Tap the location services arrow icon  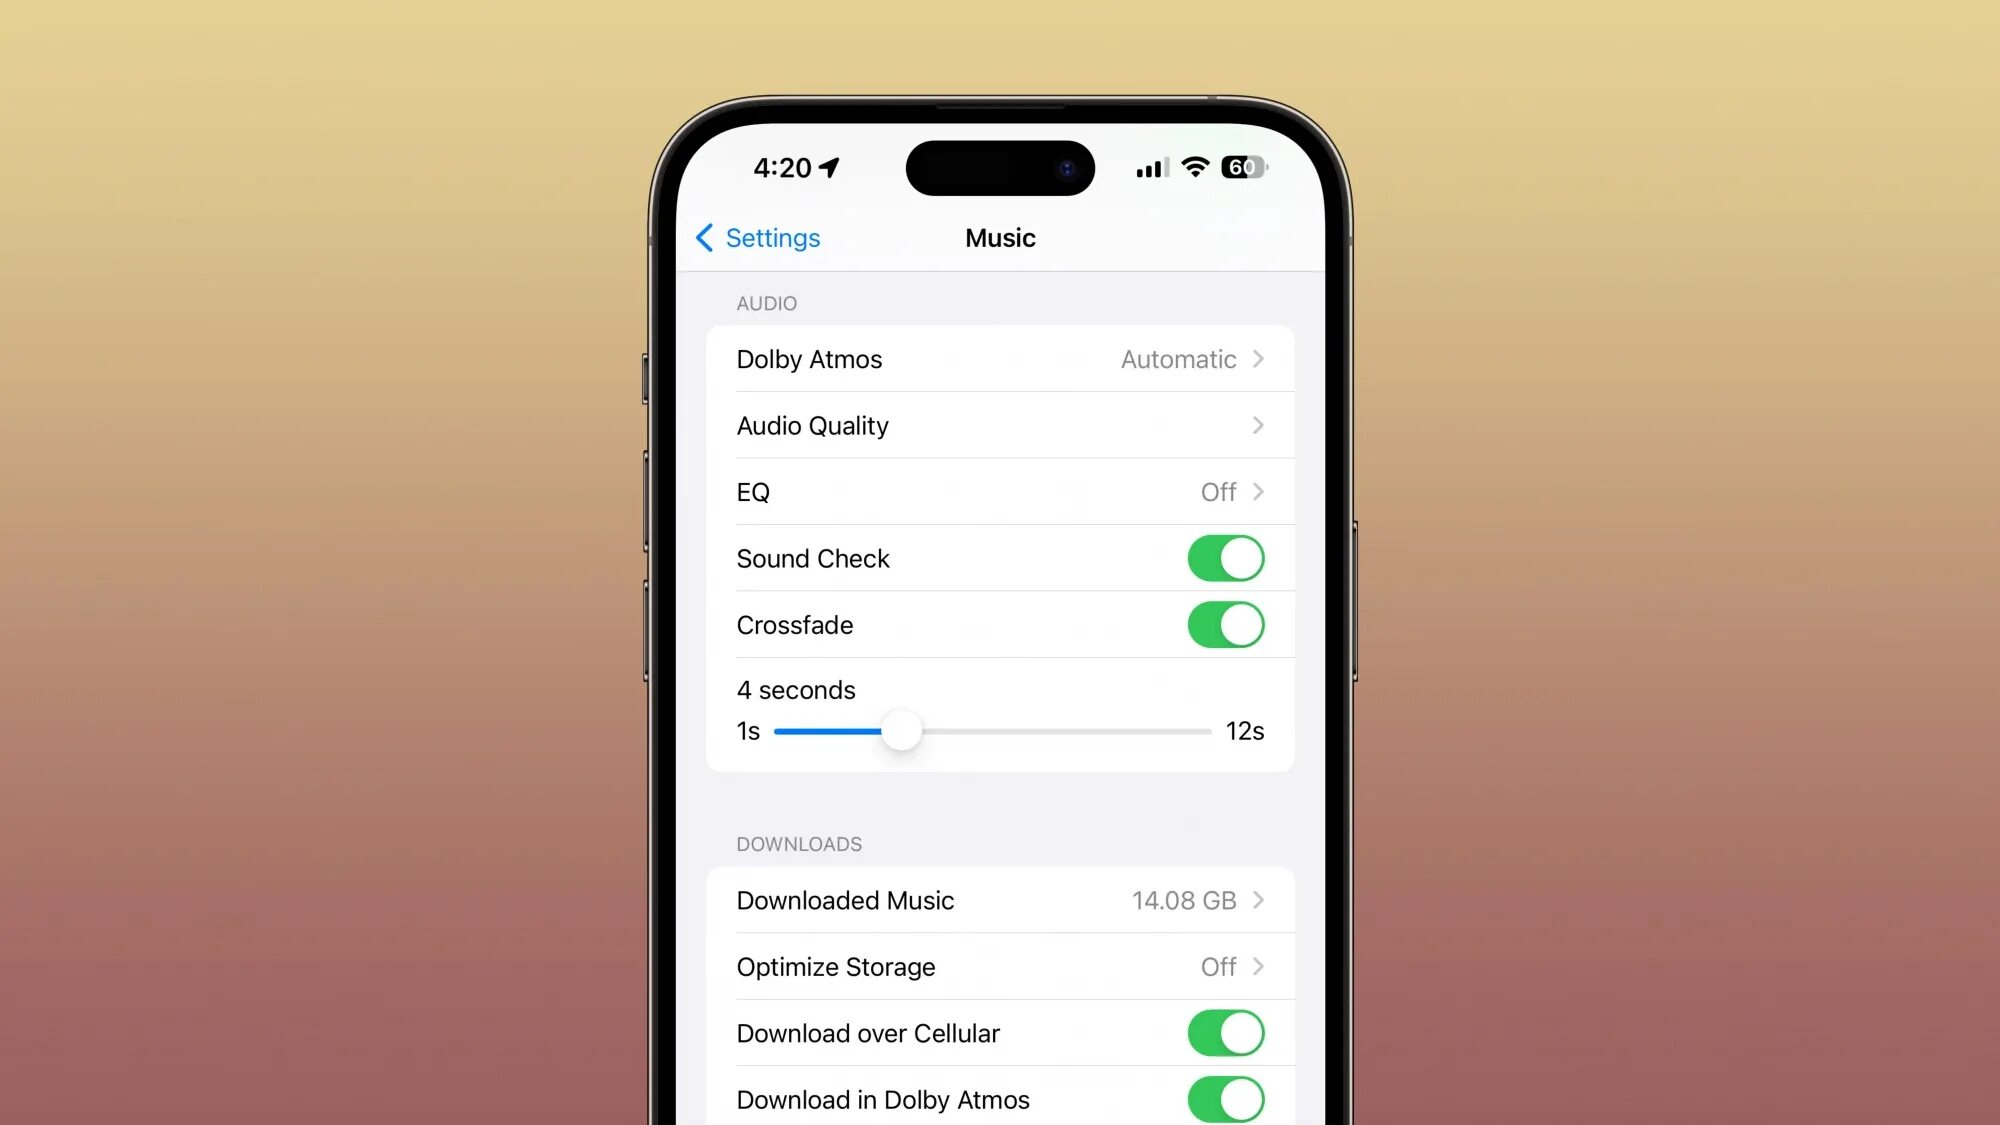(x=841, y=168)
